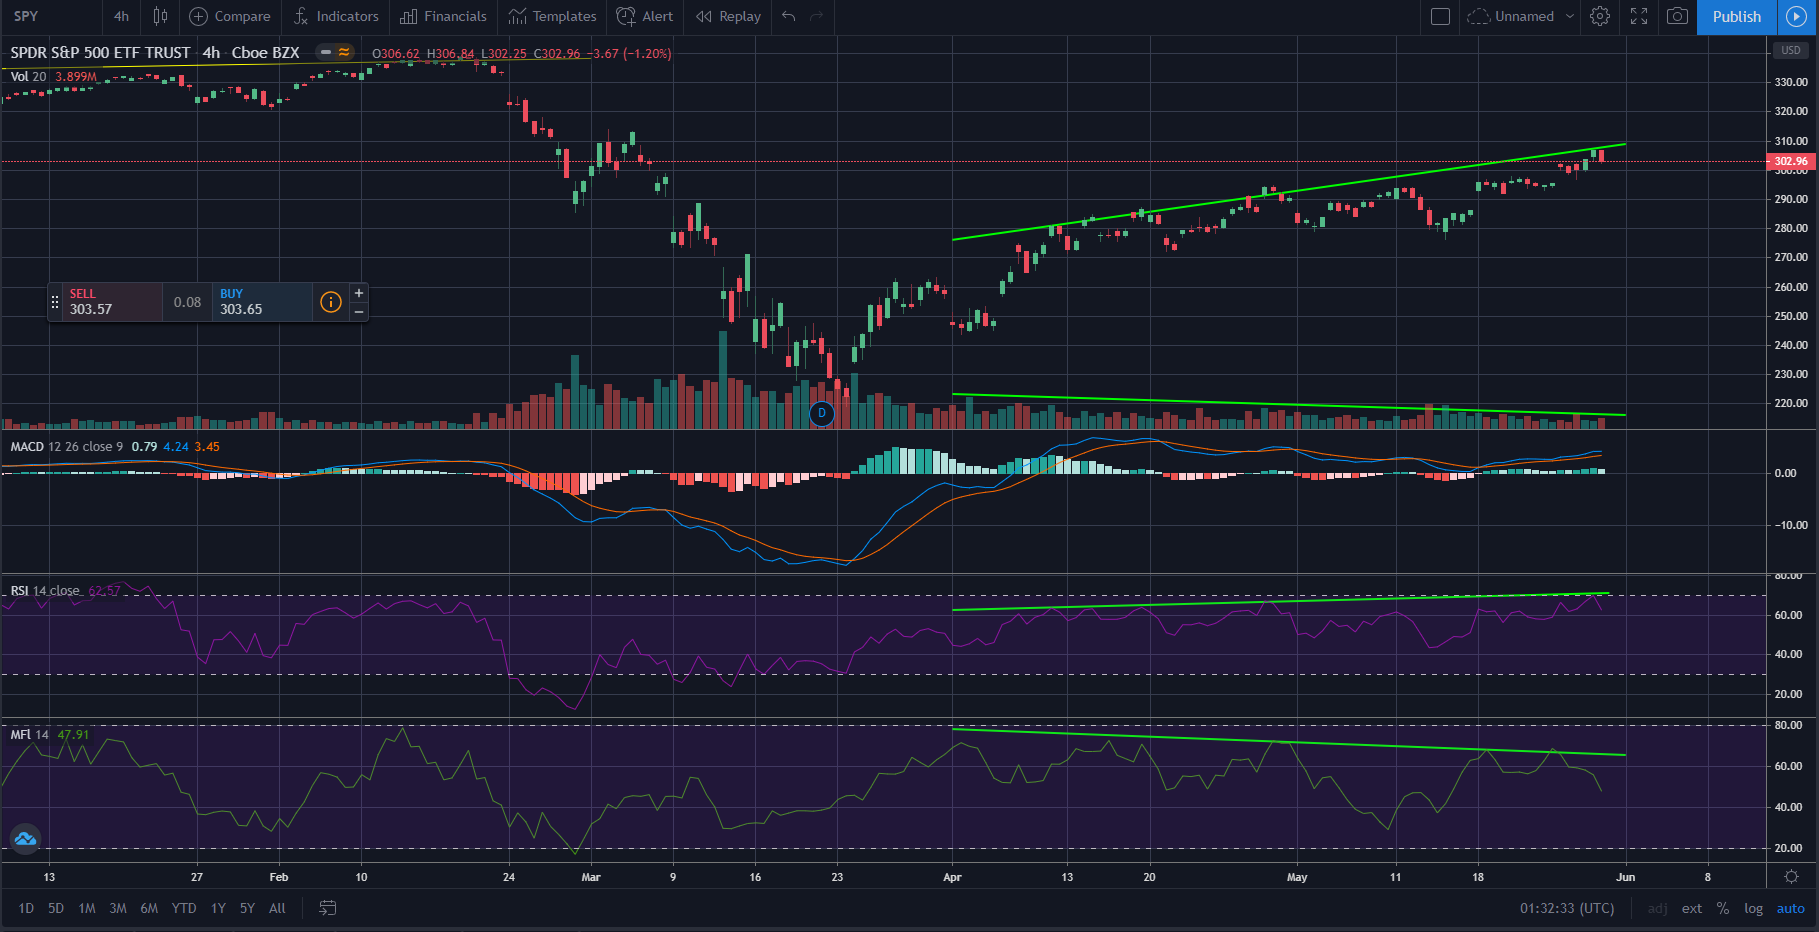Select the MFI 14 indicator label

coord(29,735)
